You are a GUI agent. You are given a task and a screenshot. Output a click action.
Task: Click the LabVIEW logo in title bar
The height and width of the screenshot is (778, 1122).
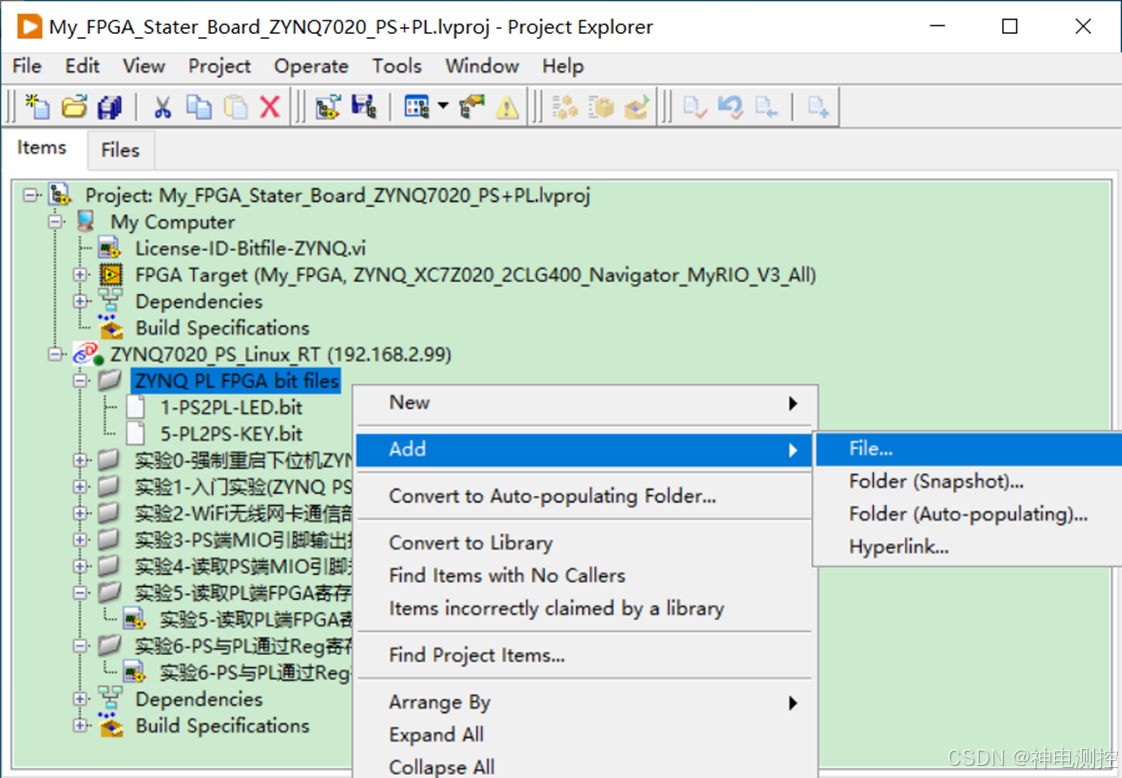29,27
